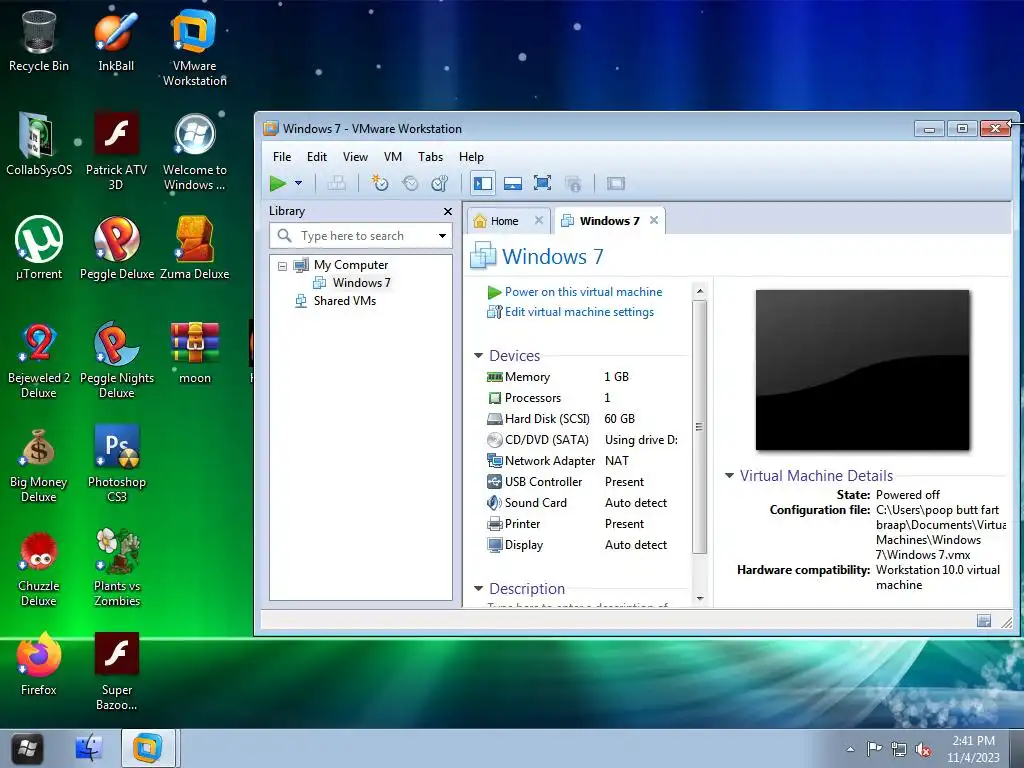Select the Zuma Deluxe desktop icon
1024x768 pixels.
pyautogui.click(x=195, y=248)
